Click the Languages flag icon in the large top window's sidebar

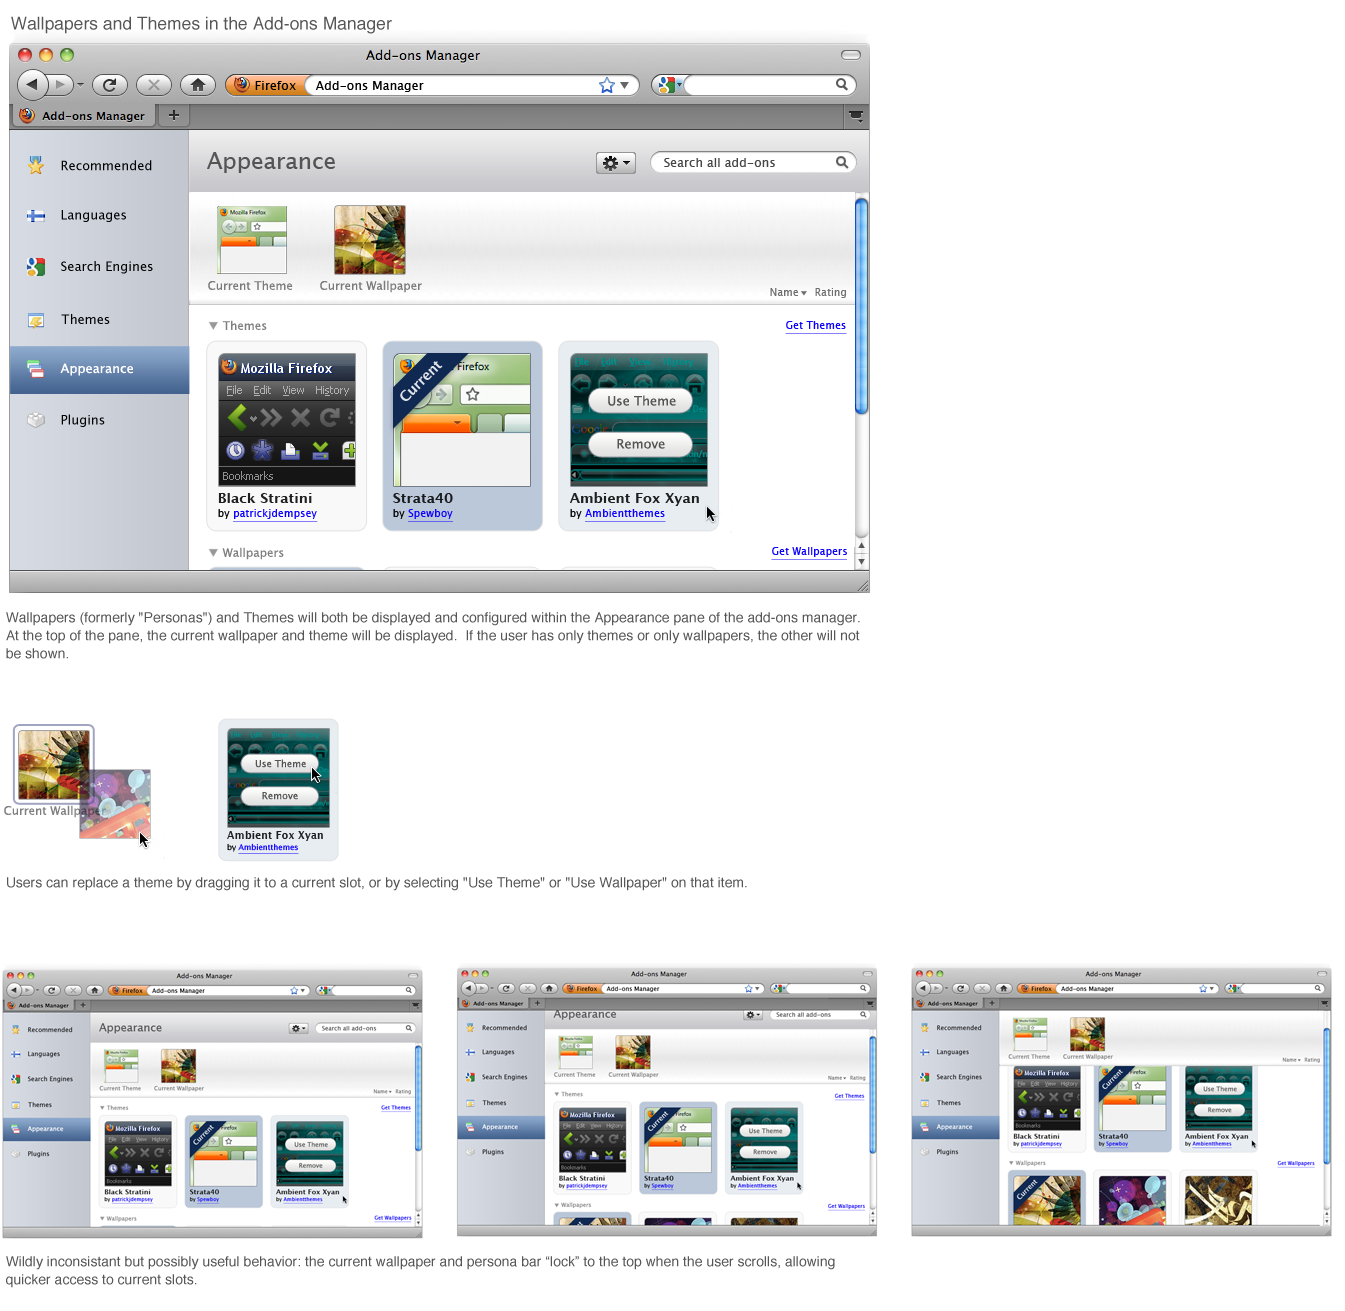[36, 215]
